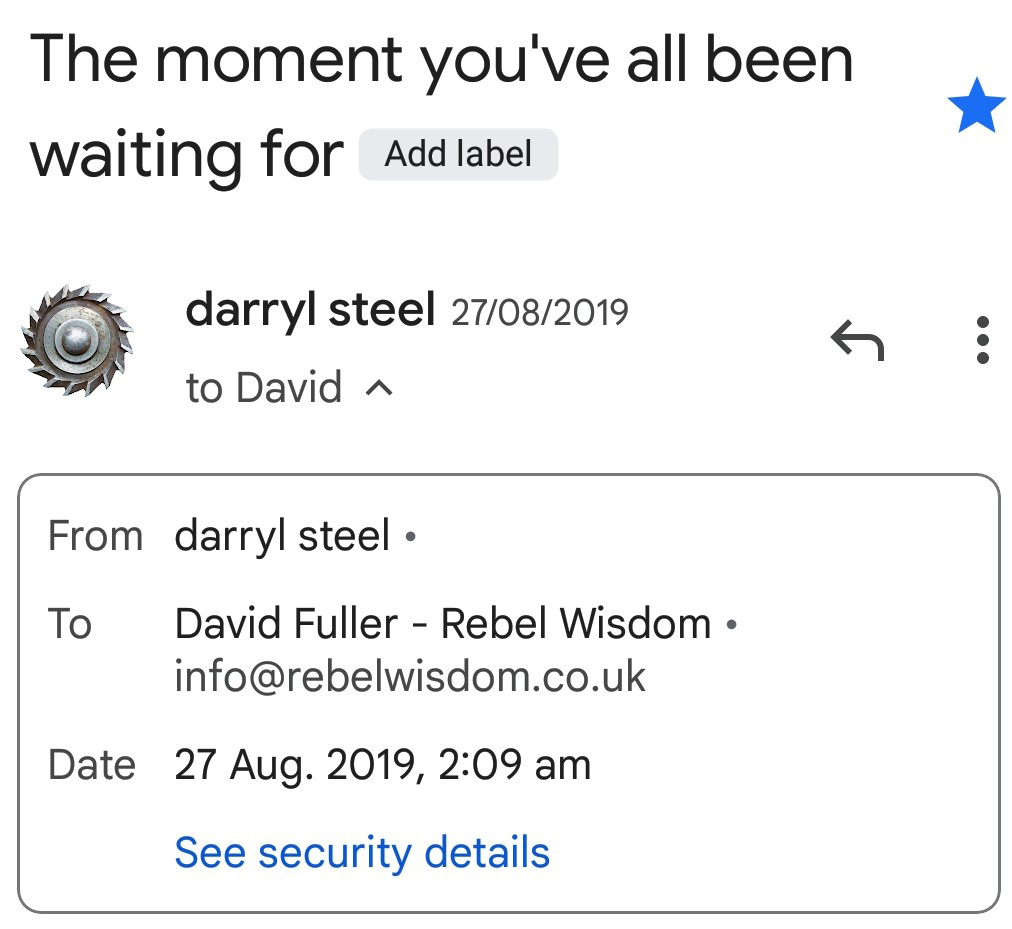Reply using the curved arrow icon
1012x929 pixels.
pos(857,341)
